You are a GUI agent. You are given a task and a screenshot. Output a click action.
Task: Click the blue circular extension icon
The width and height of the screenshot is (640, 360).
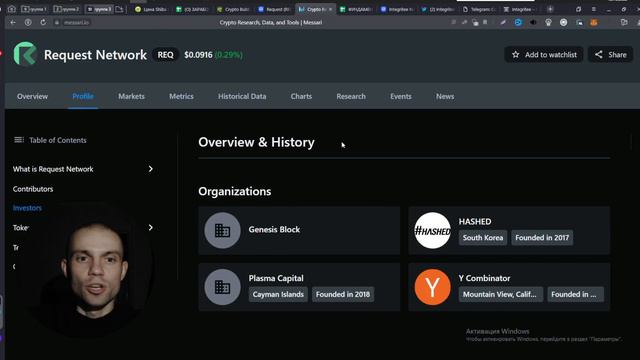pyautogui.click(x=518, y=22)
